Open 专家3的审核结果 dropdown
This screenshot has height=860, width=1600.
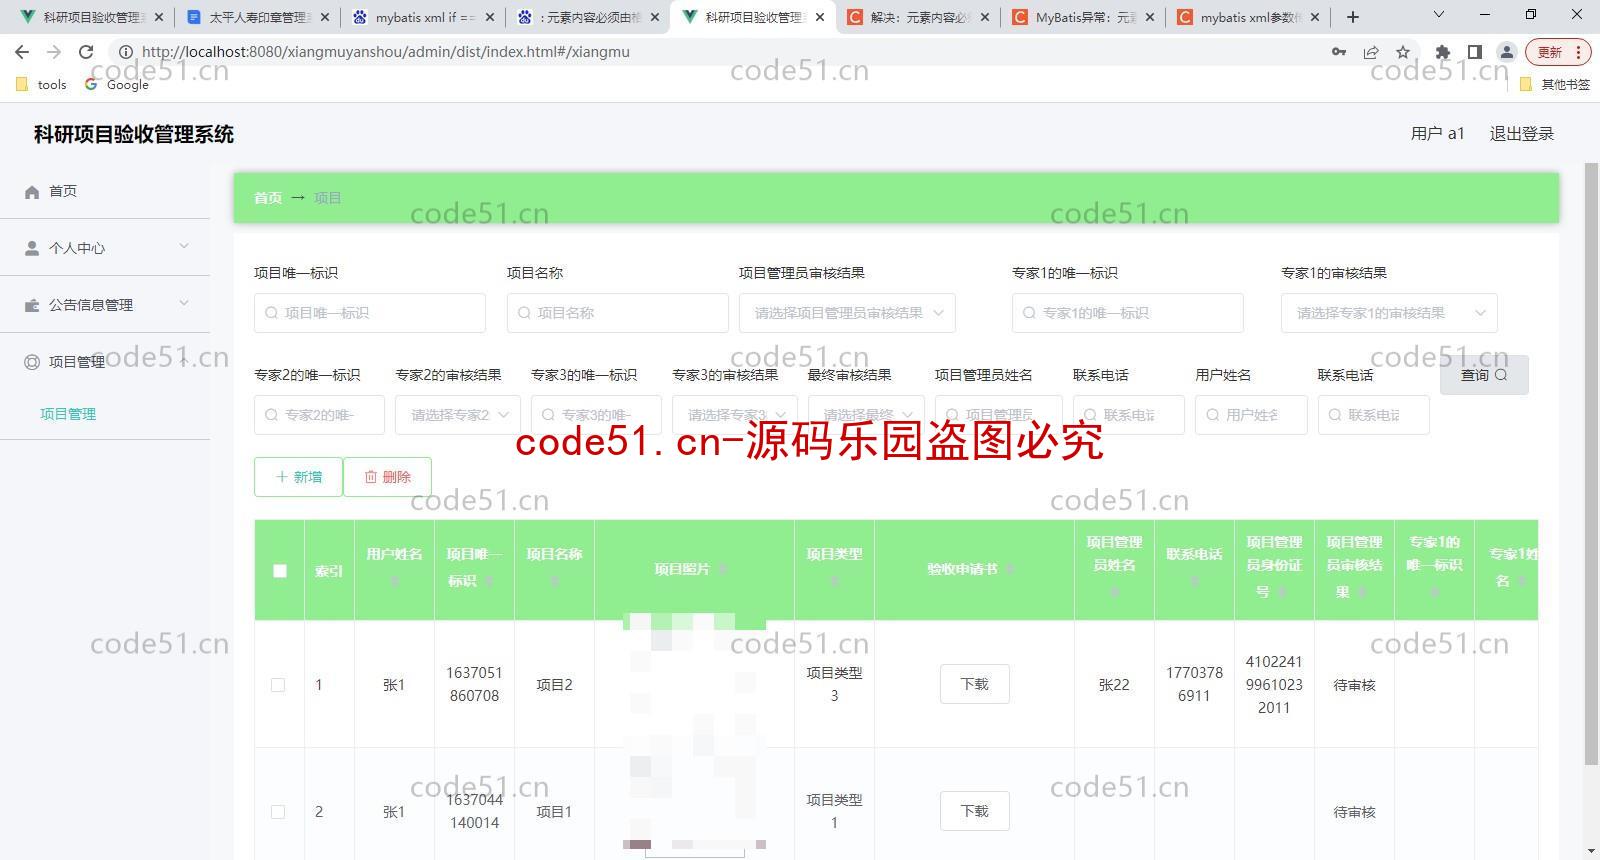click(x=735, y=415)
